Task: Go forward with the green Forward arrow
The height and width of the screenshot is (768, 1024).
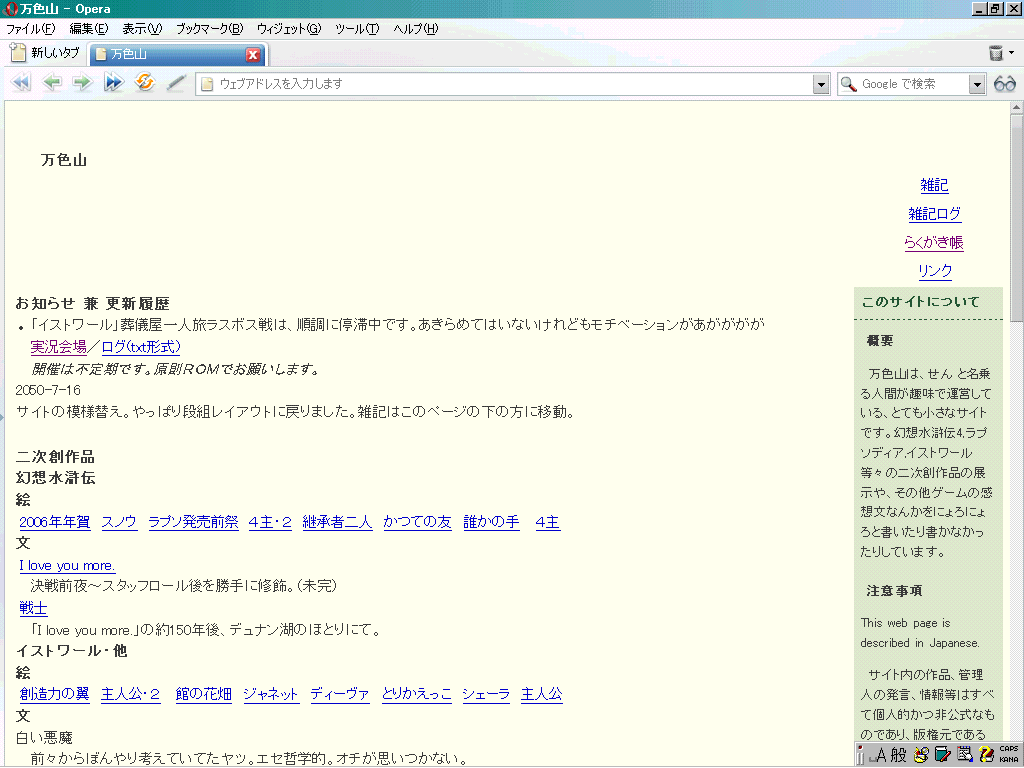Action: pyautogui.click(x=82, y=83)
